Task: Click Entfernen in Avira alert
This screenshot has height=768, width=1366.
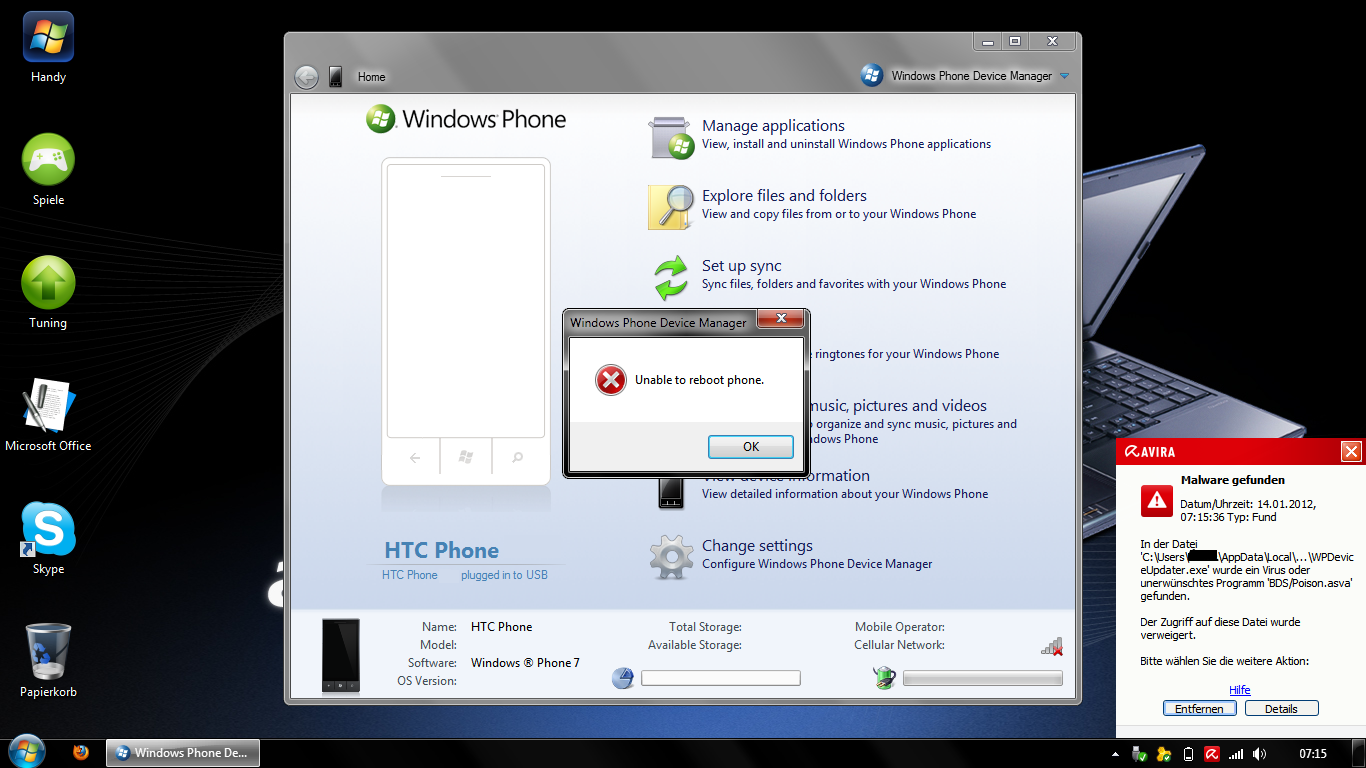Action: pyautogui.click(x=1199, y=709)
